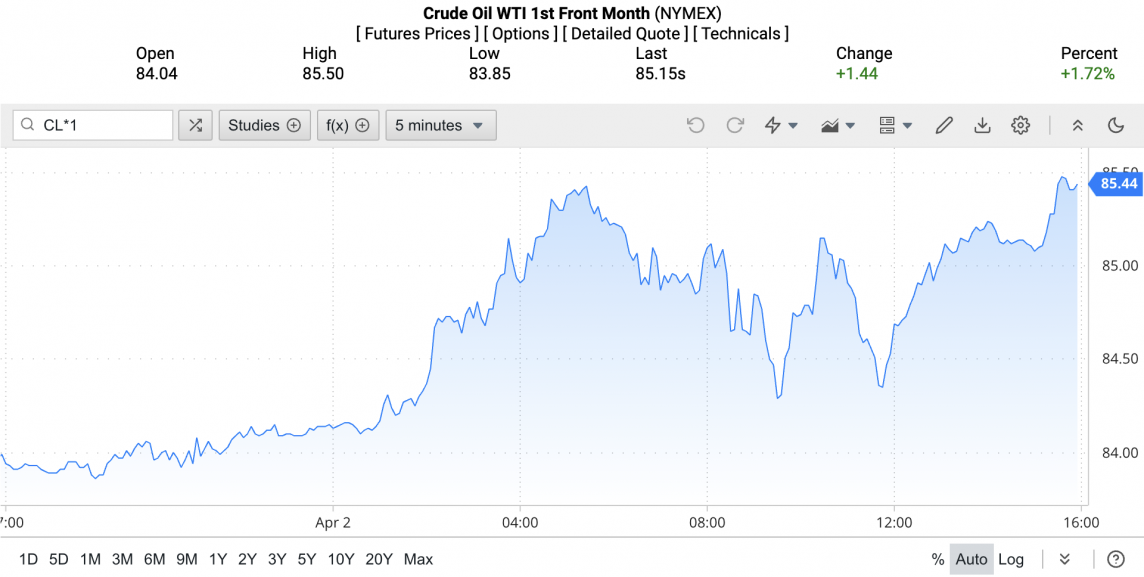Open help question mark icon
Screen dimensions: 1144x577
tap(1116, 559)
